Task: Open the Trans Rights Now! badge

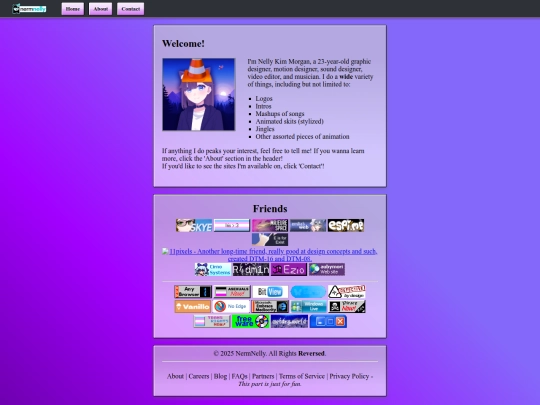Action: [212, 321]
